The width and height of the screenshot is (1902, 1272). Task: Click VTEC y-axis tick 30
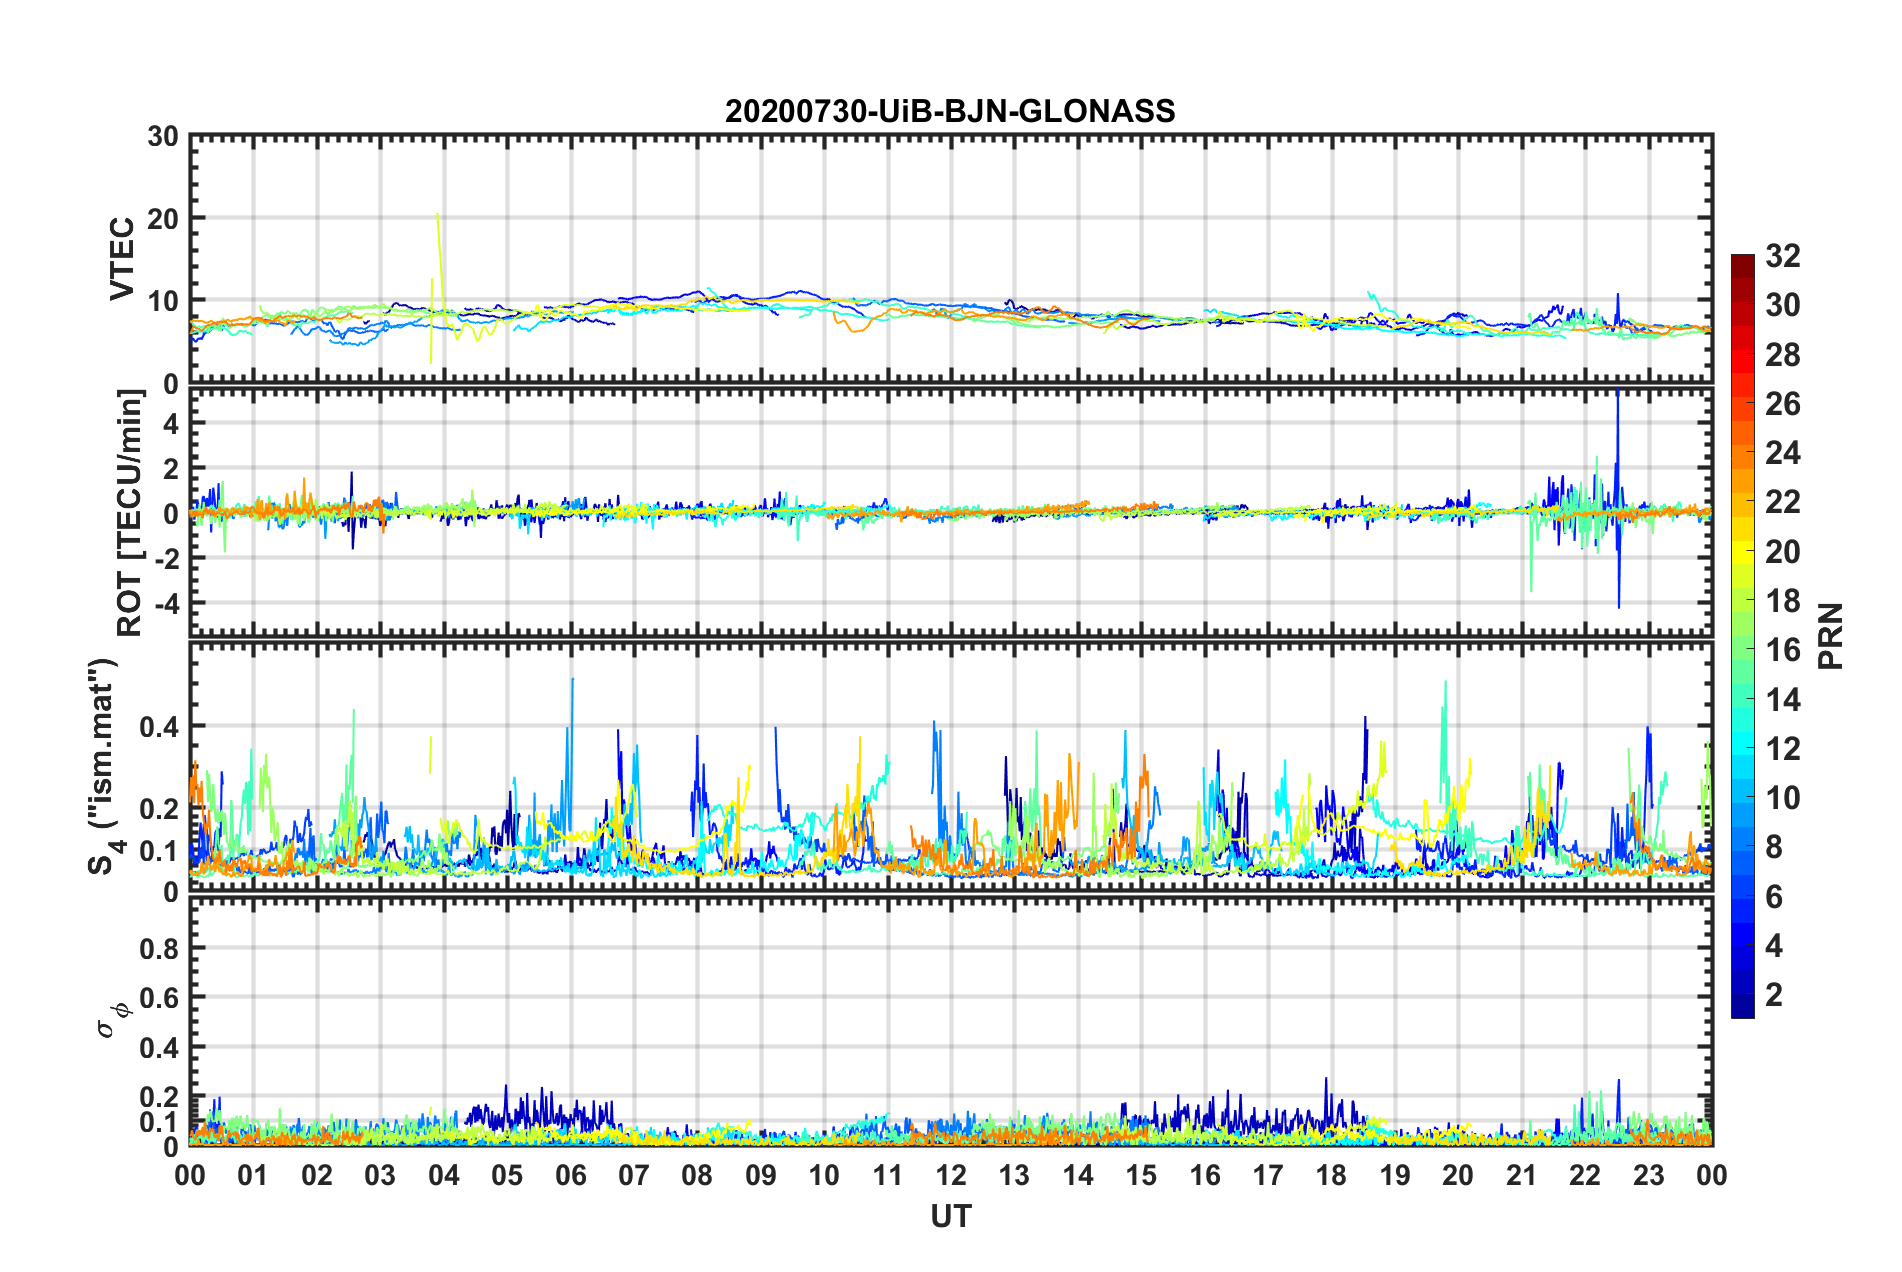(163, 137)
